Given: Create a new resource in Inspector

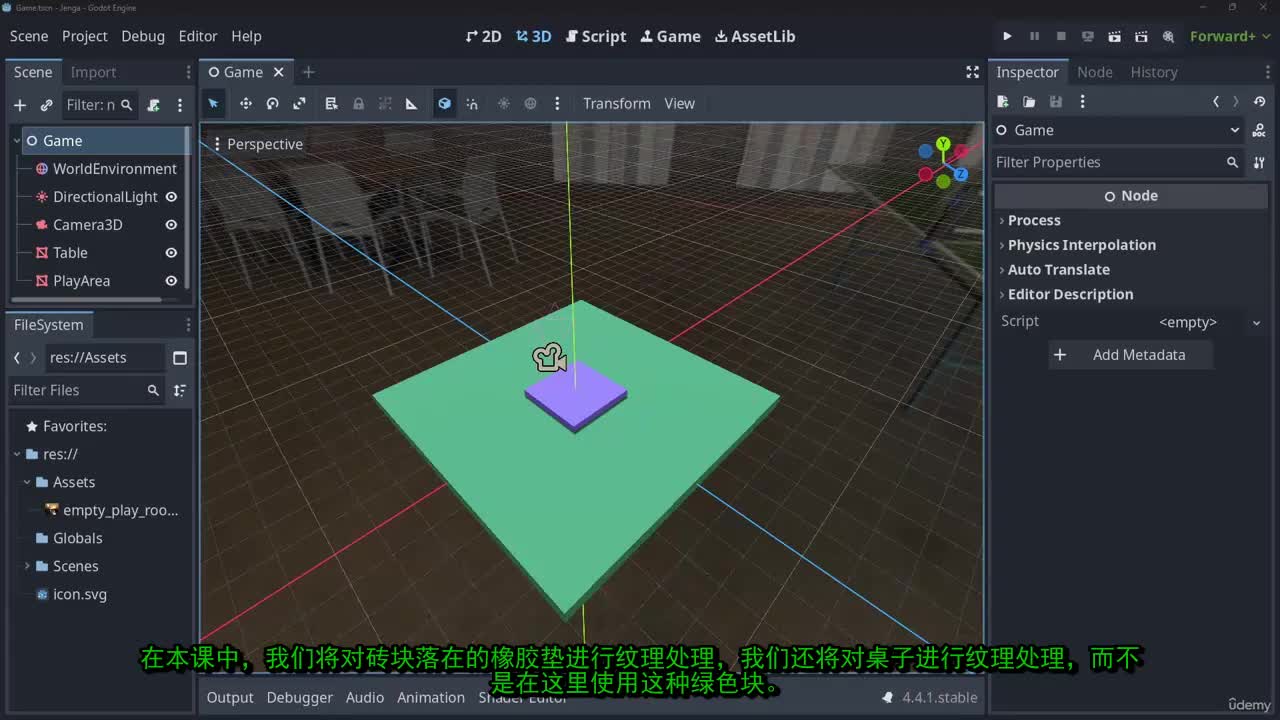Looking at the screenshot, I should pyautogui.click(x=1002, y=102).
